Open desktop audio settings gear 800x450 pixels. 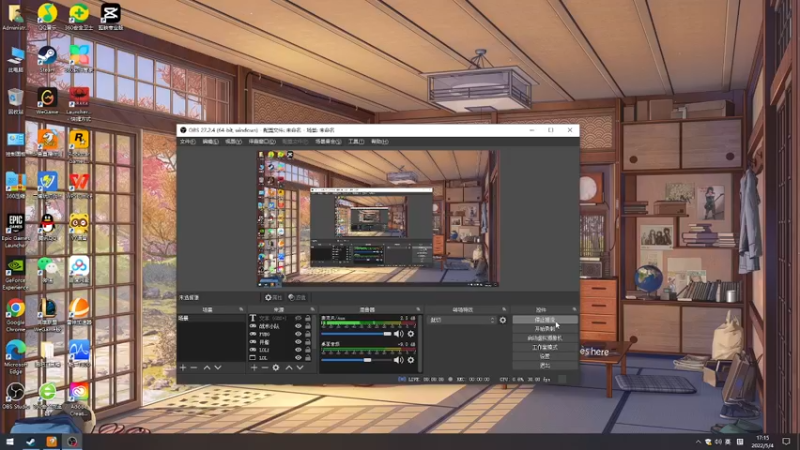tap(411, 360)
